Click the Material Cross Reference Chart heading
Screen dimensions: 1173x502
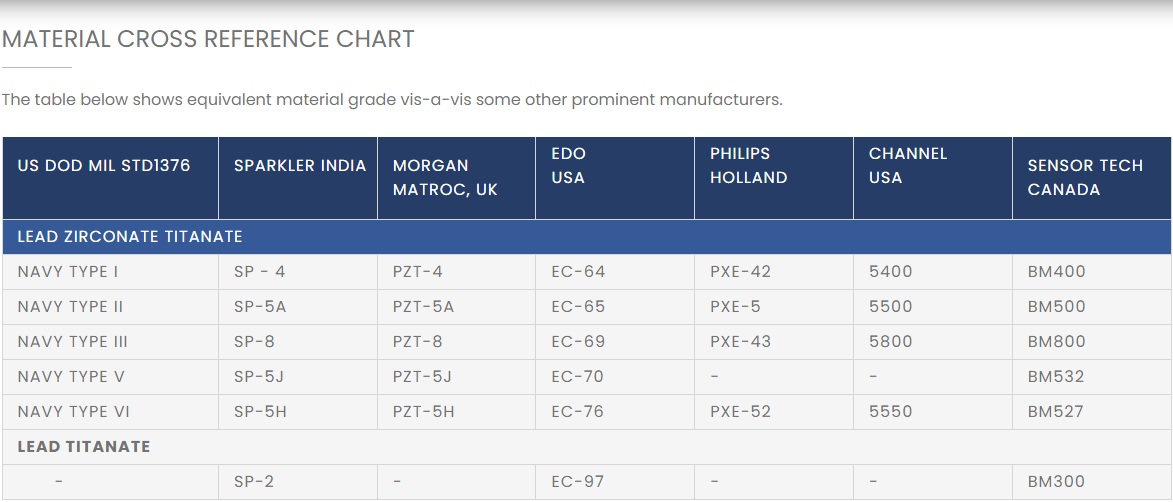point(208,39)
